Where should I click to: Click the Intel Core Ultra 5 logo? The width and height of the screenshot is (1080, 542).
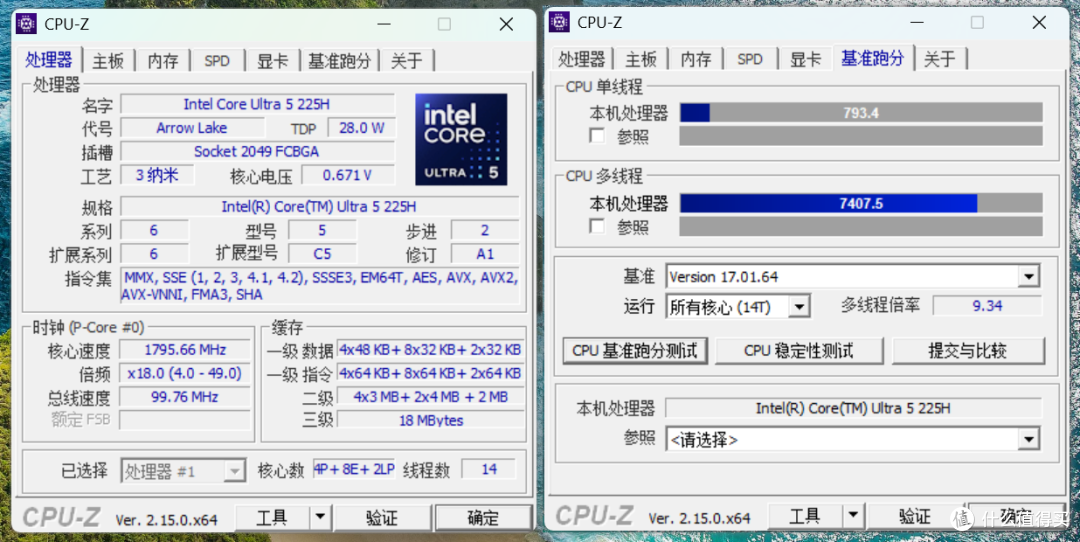(461, 139)
